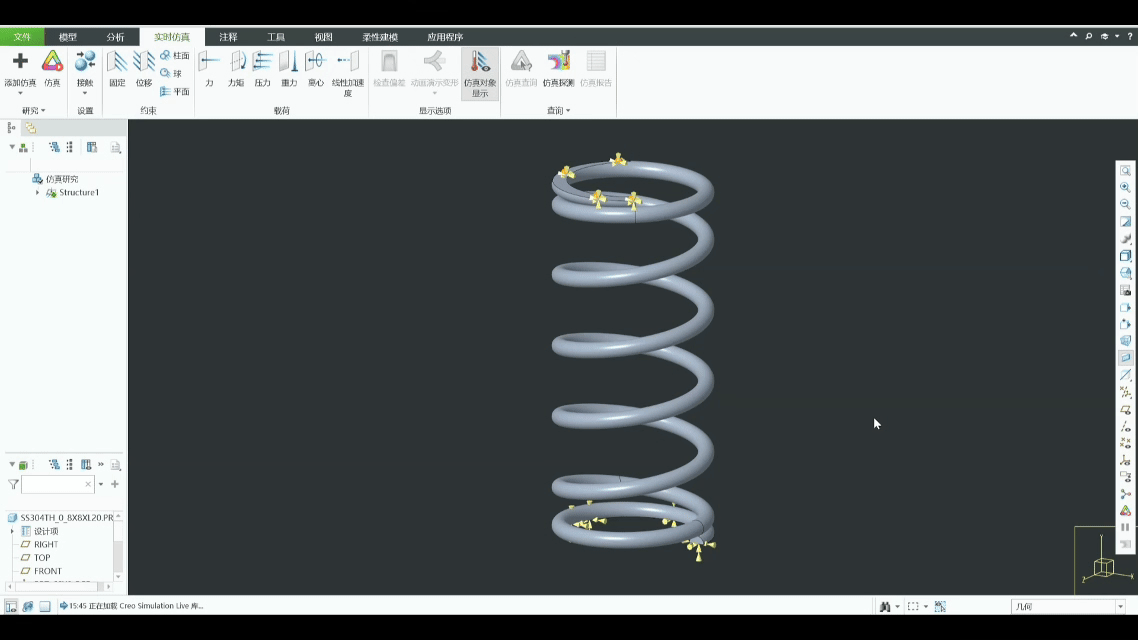
Task: Click the zoom in icon on the view toolbar
Action: (x=1125, y=188)
